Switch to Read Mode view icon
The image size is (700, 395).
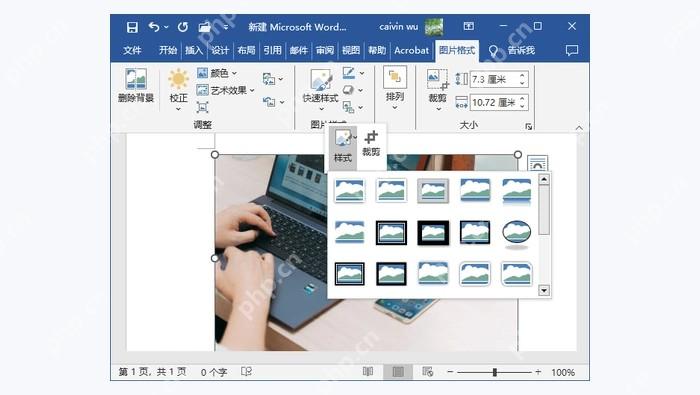pos(367,371)
